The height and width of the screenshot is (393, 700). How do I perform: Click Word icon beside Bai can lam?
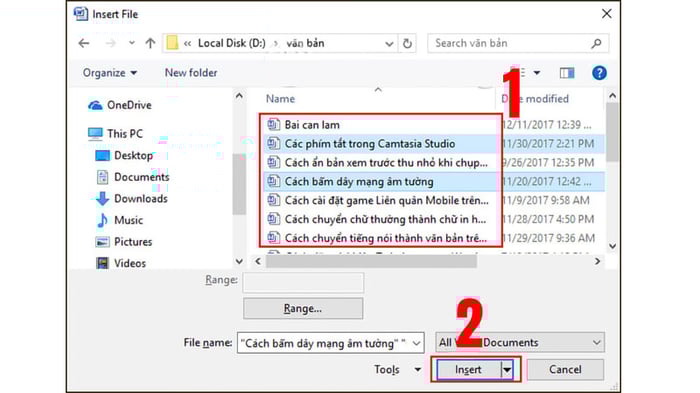(273, 125)
